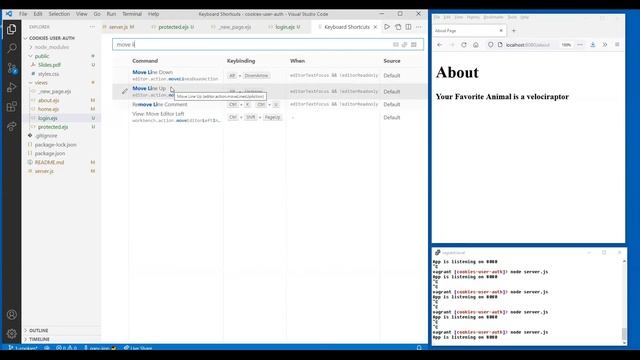Click the pencil edit icon for Move Line Up
Viewport: 640px width, 360px height.
click(124, 91)
